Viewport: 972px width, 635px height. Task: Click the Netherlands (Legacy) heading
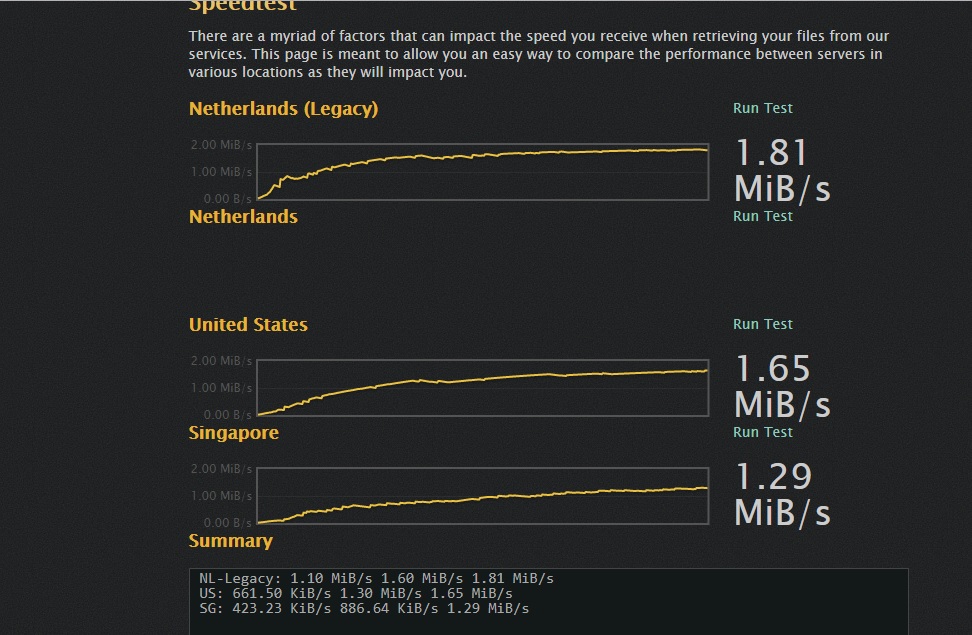click(283, 109)
